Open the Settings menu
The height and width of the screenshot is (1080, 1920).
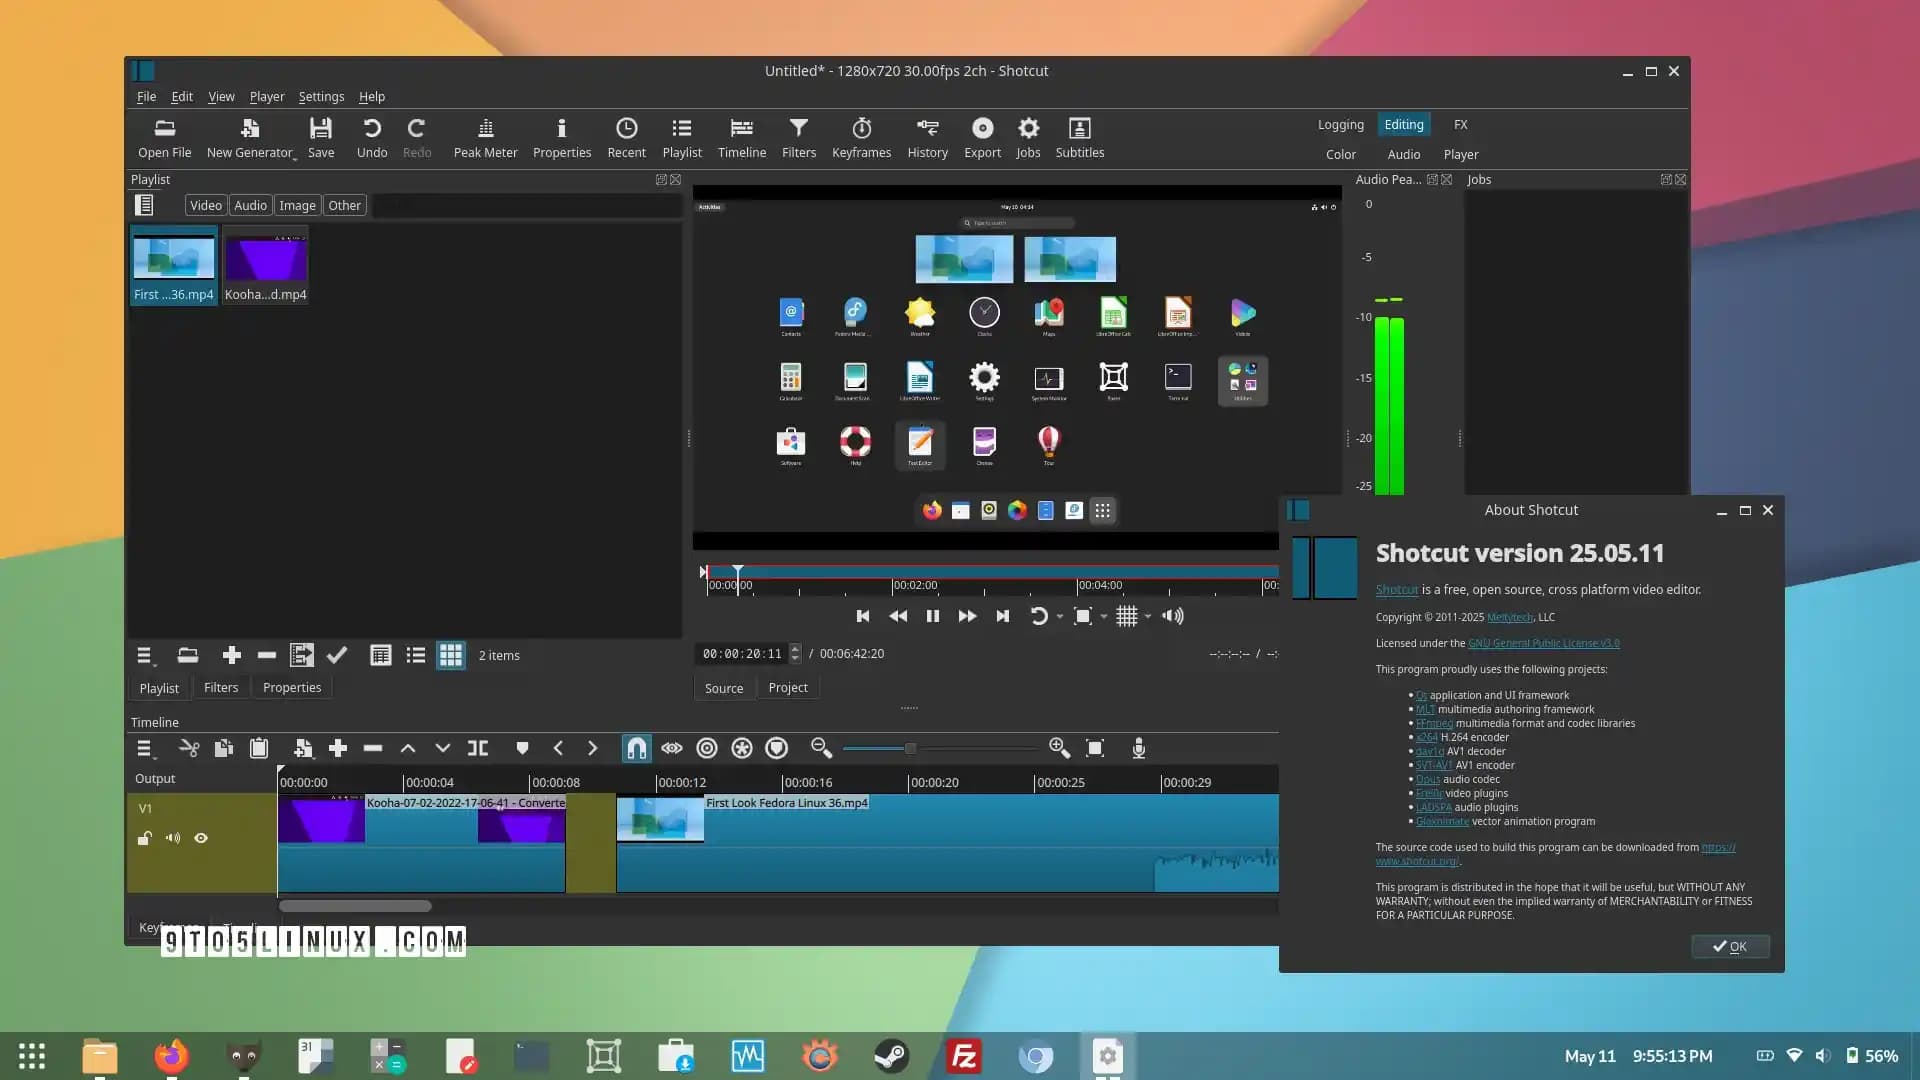click(321, 97)
